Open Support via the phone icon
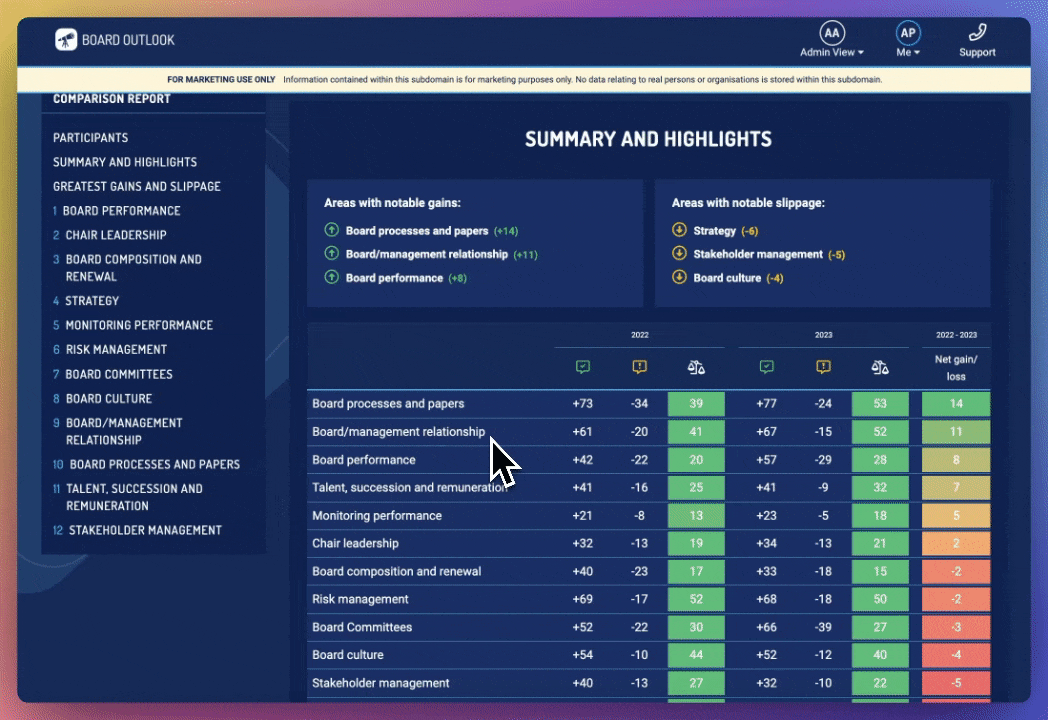Viewport: 1048px width, 720px height. tap(977, 33)
